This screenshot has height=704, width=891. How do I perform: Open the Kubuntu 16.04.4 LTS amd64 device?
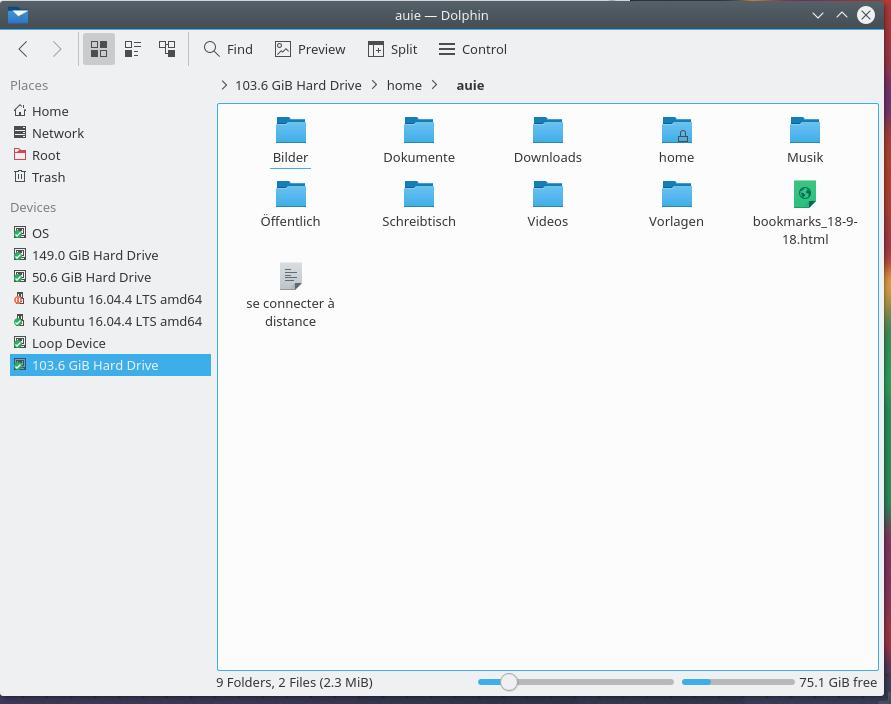tap(116, 299)
